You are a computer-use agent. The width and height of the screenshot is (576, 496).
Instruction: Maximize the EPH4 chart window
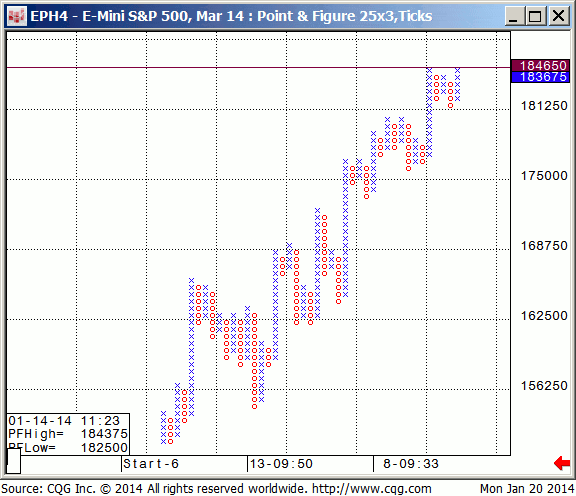tap(535, 17)
